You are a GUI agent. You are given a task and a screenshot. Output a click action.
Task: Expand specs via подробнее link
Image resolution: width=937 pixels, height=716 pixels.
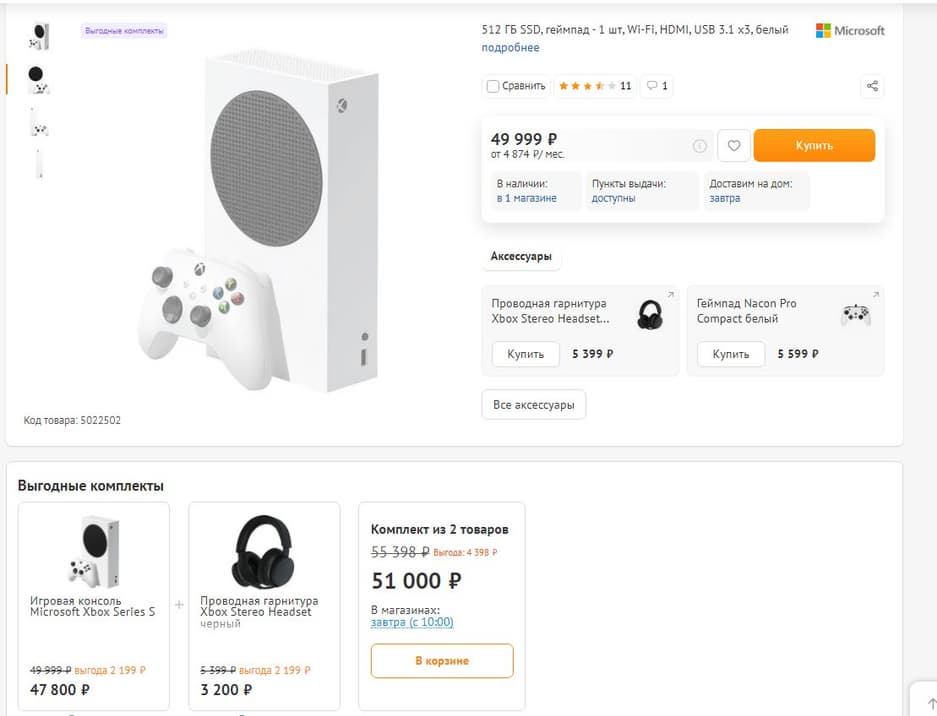coord(510,48)
